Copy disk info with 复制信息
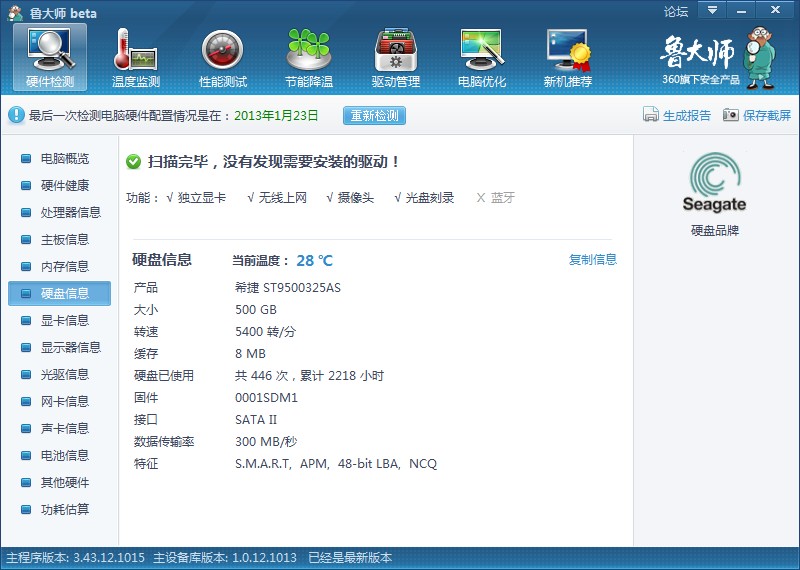 593,260
